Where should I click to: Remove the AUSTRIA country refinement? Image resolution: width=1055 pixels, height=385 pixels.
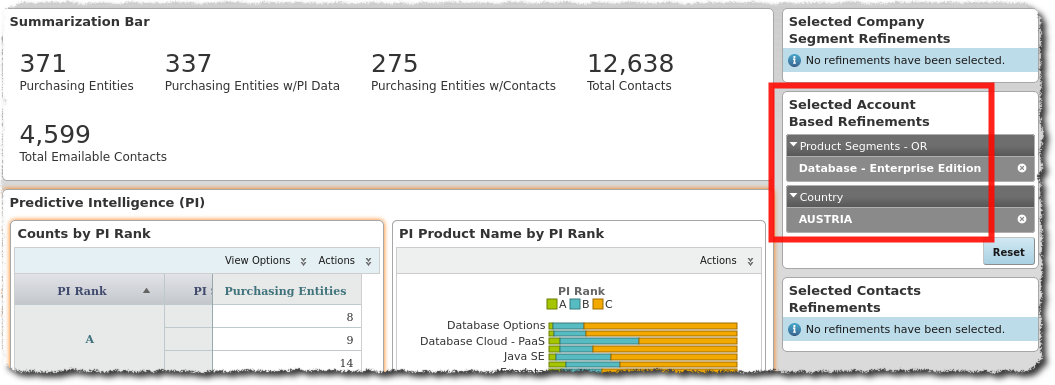1021,219
